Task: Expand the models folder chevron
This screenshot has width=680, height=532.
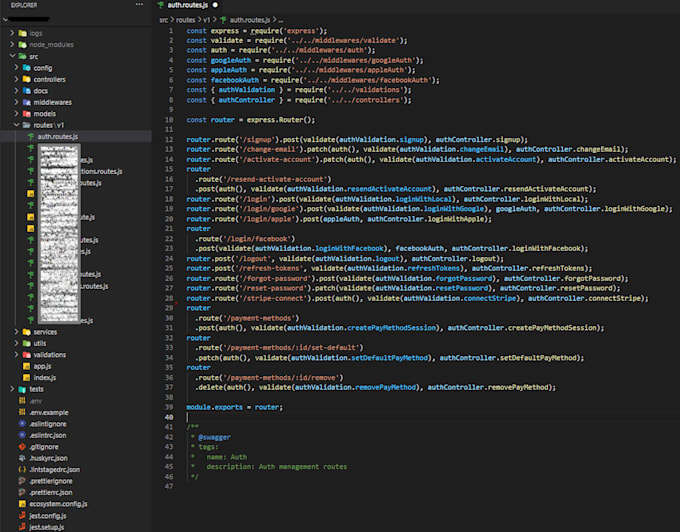Action: tap(16, 113)
